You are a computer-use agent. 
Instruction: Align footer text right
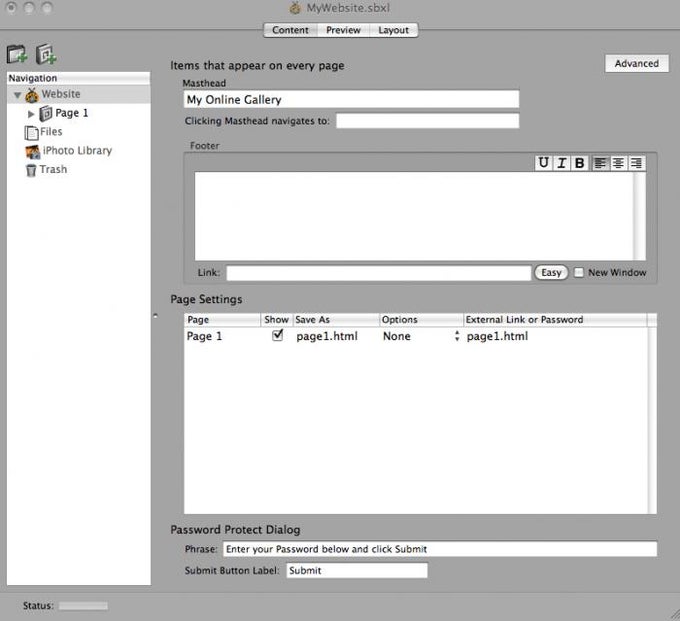[636, 163]
